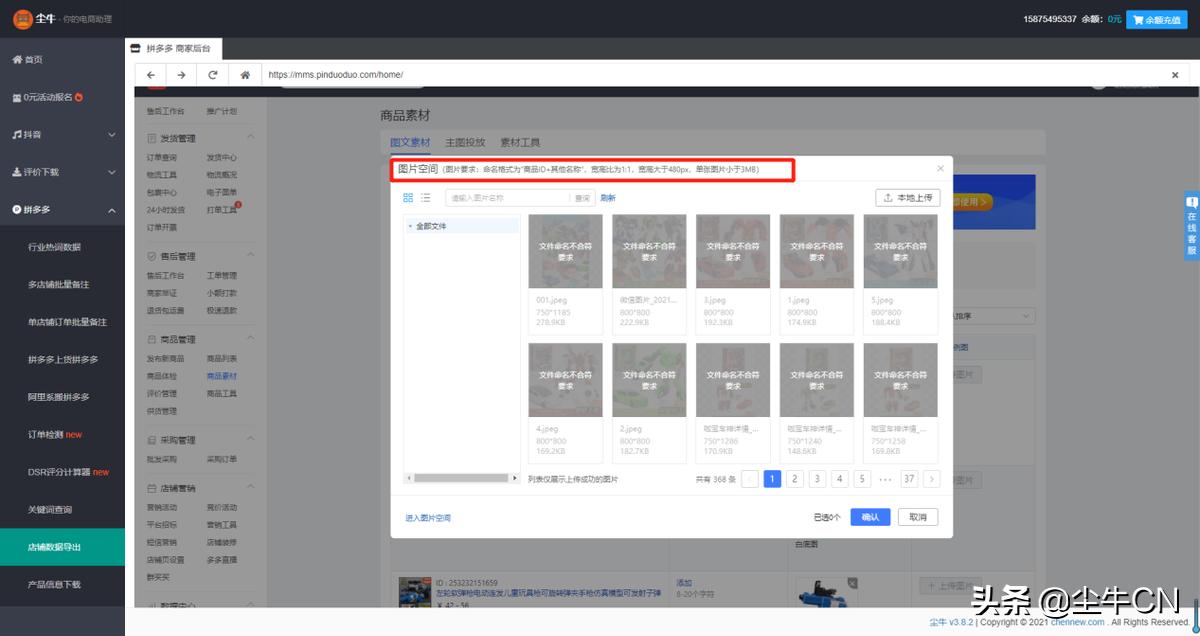Reload the page with refresh icon
Viewport: 1200px width, 636px height.
[x=213, y=75]
